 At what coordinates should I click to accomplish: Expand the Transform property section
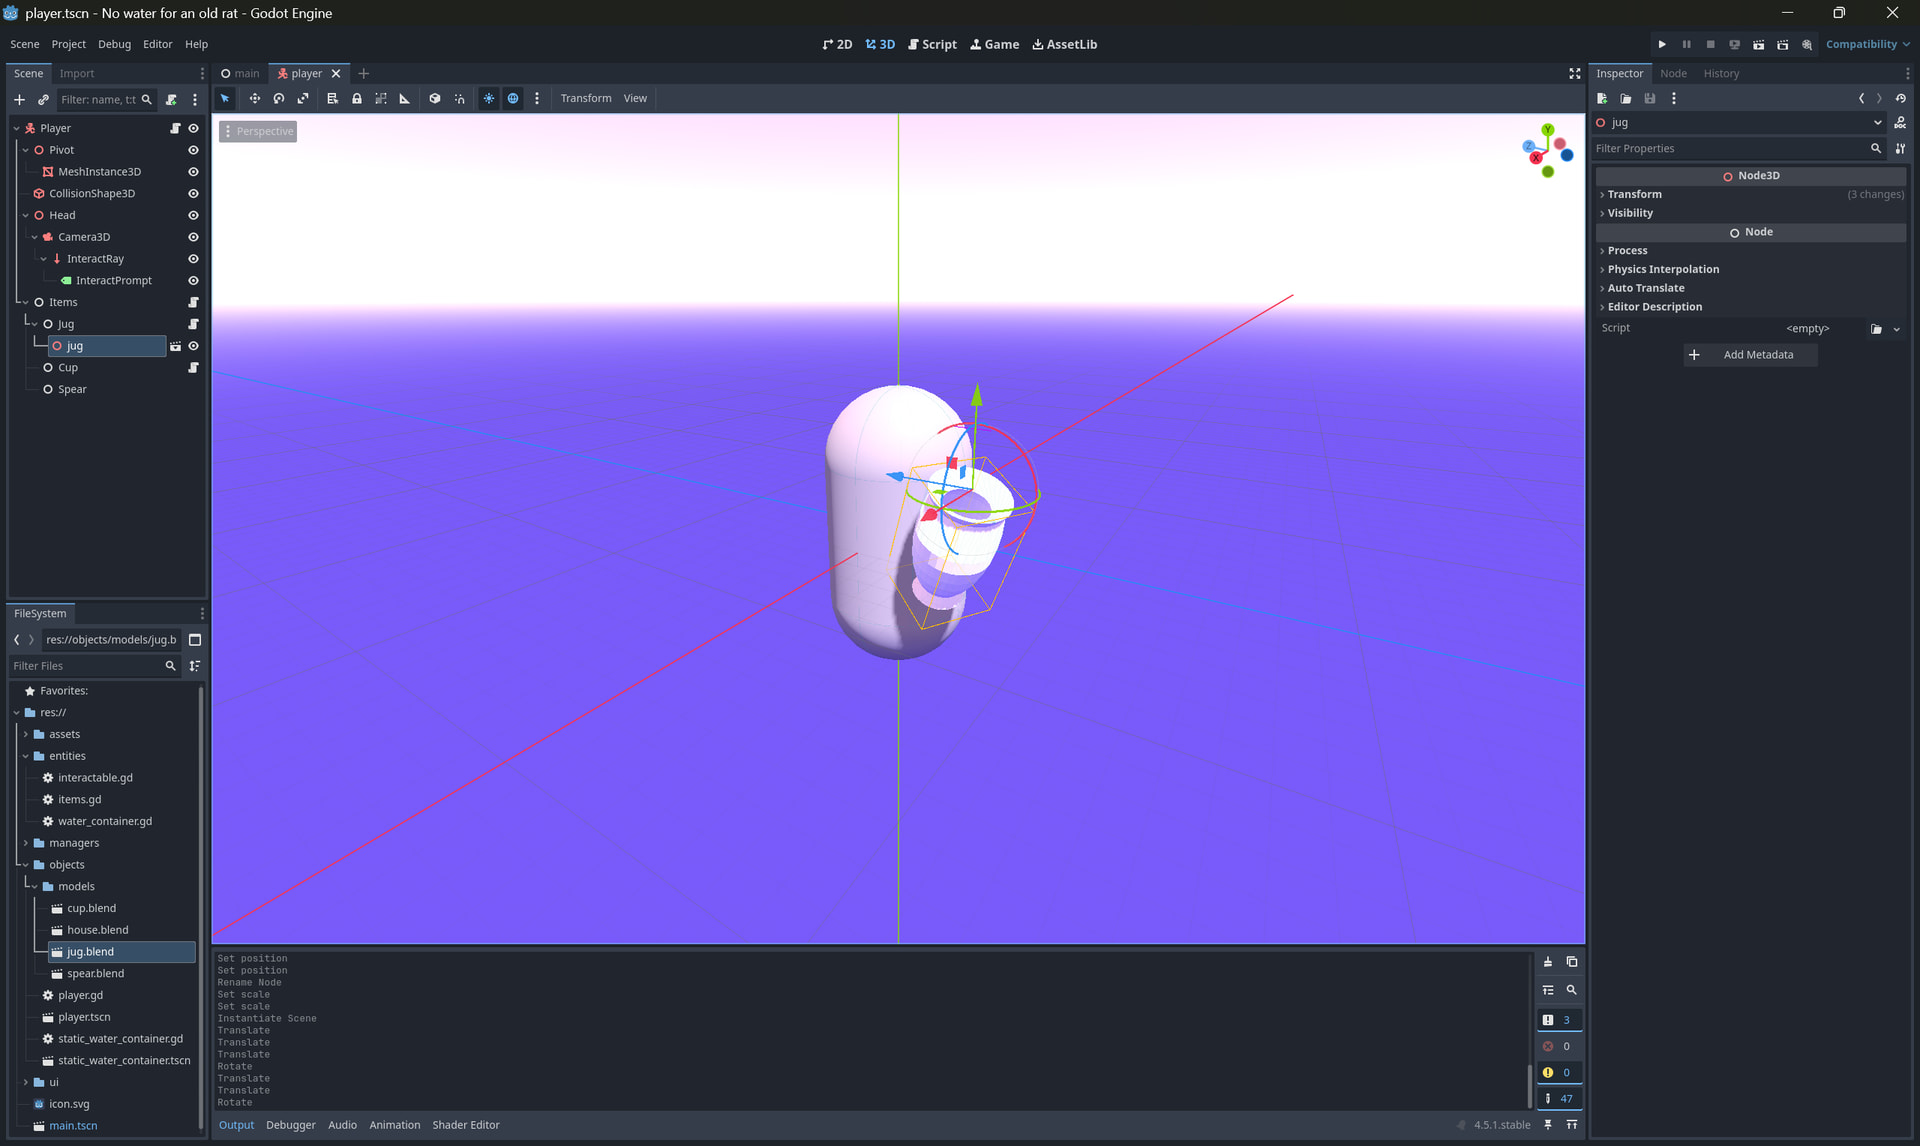[1634, 194]
